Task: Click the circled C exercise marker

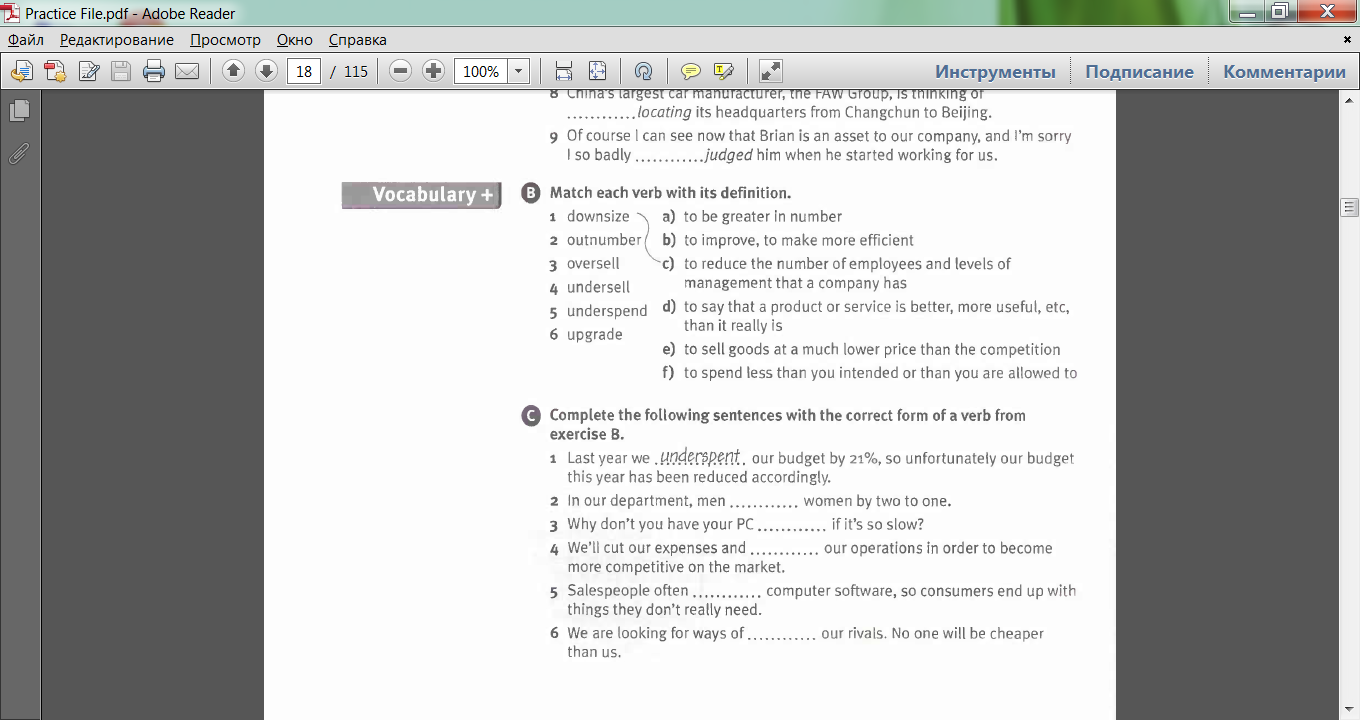Action: point(531,416)
